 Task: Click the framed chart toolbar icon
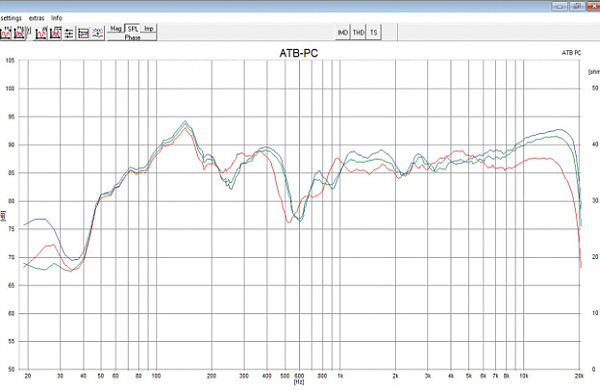pyautogui.click(x=83, y=34)
